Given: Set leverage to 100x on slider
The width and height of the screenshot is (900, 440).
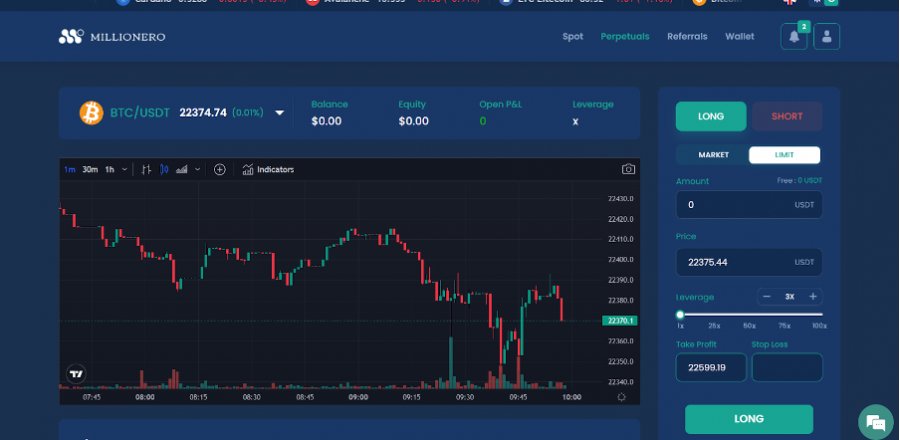Looking at the screenshot, I should [x=819, y=326].
